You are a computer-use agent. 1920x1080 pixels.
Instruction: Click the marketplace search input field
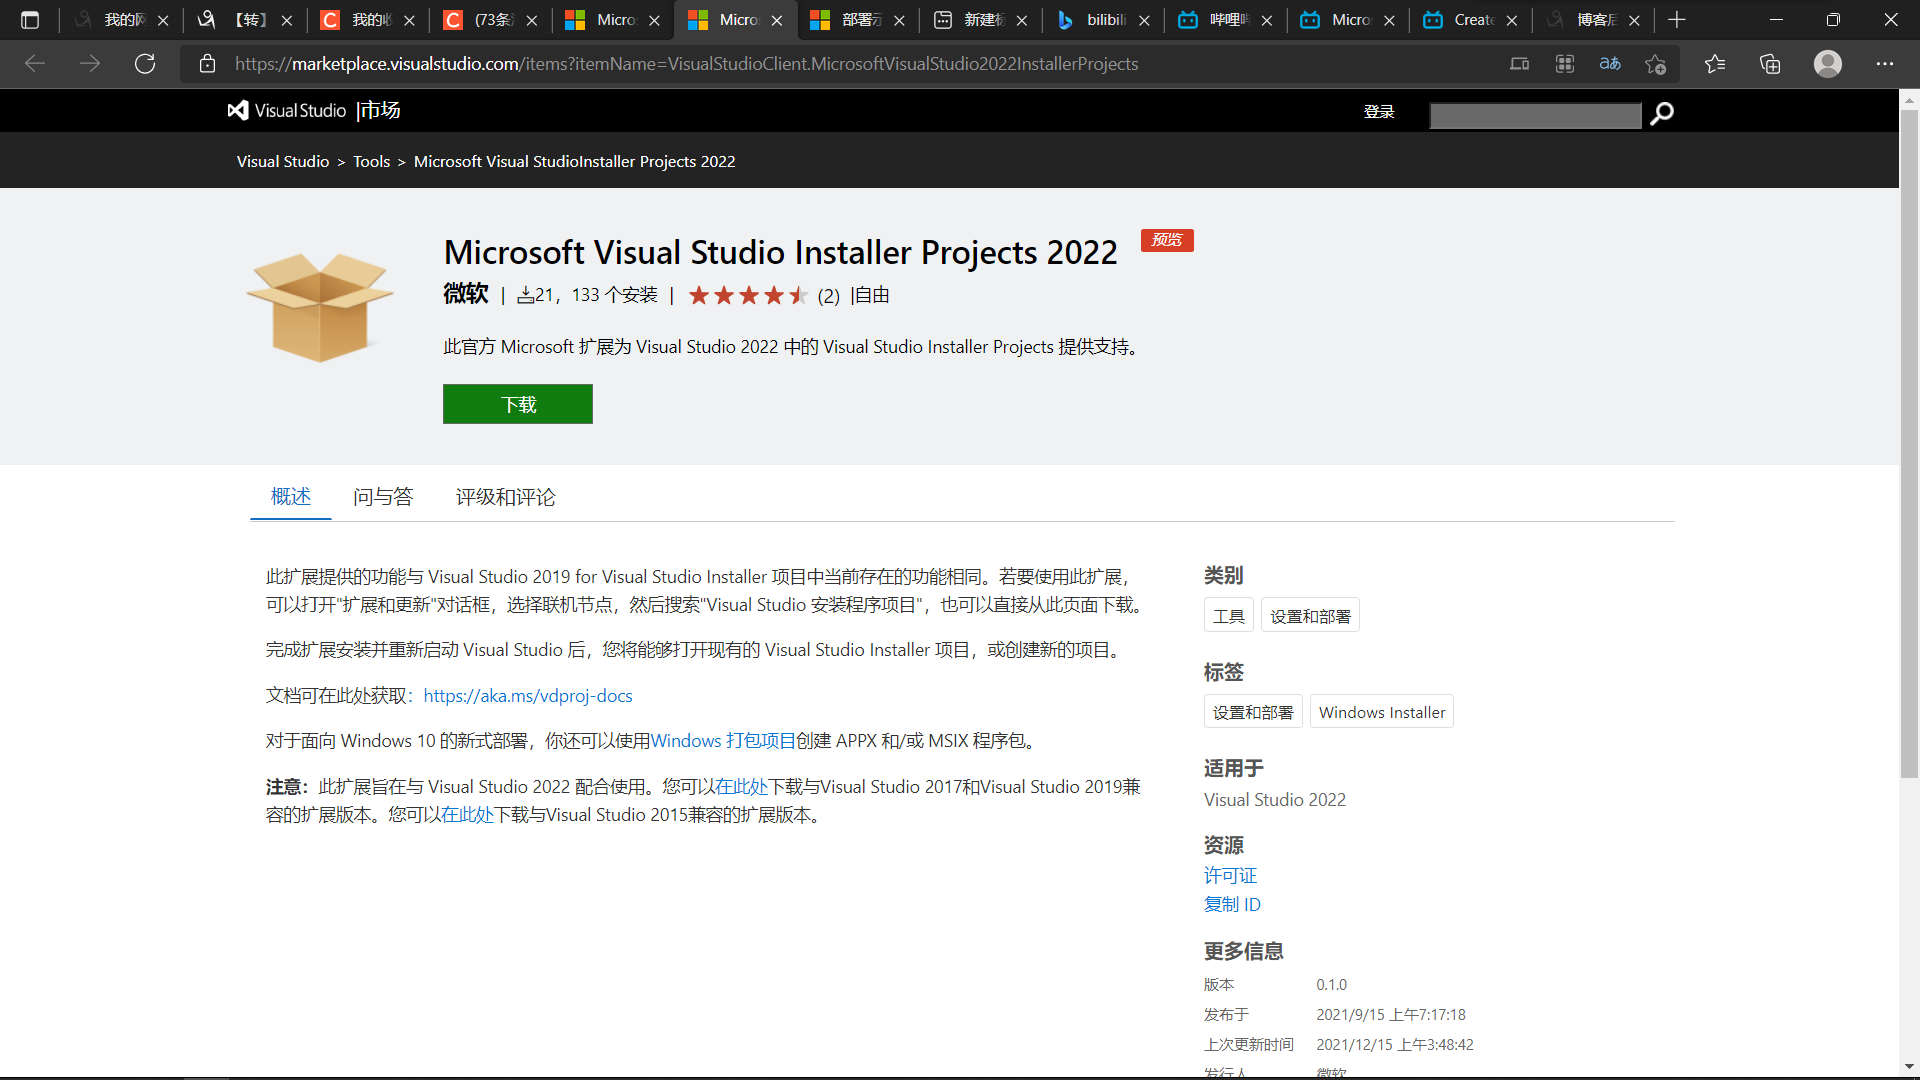(1535, 114)
